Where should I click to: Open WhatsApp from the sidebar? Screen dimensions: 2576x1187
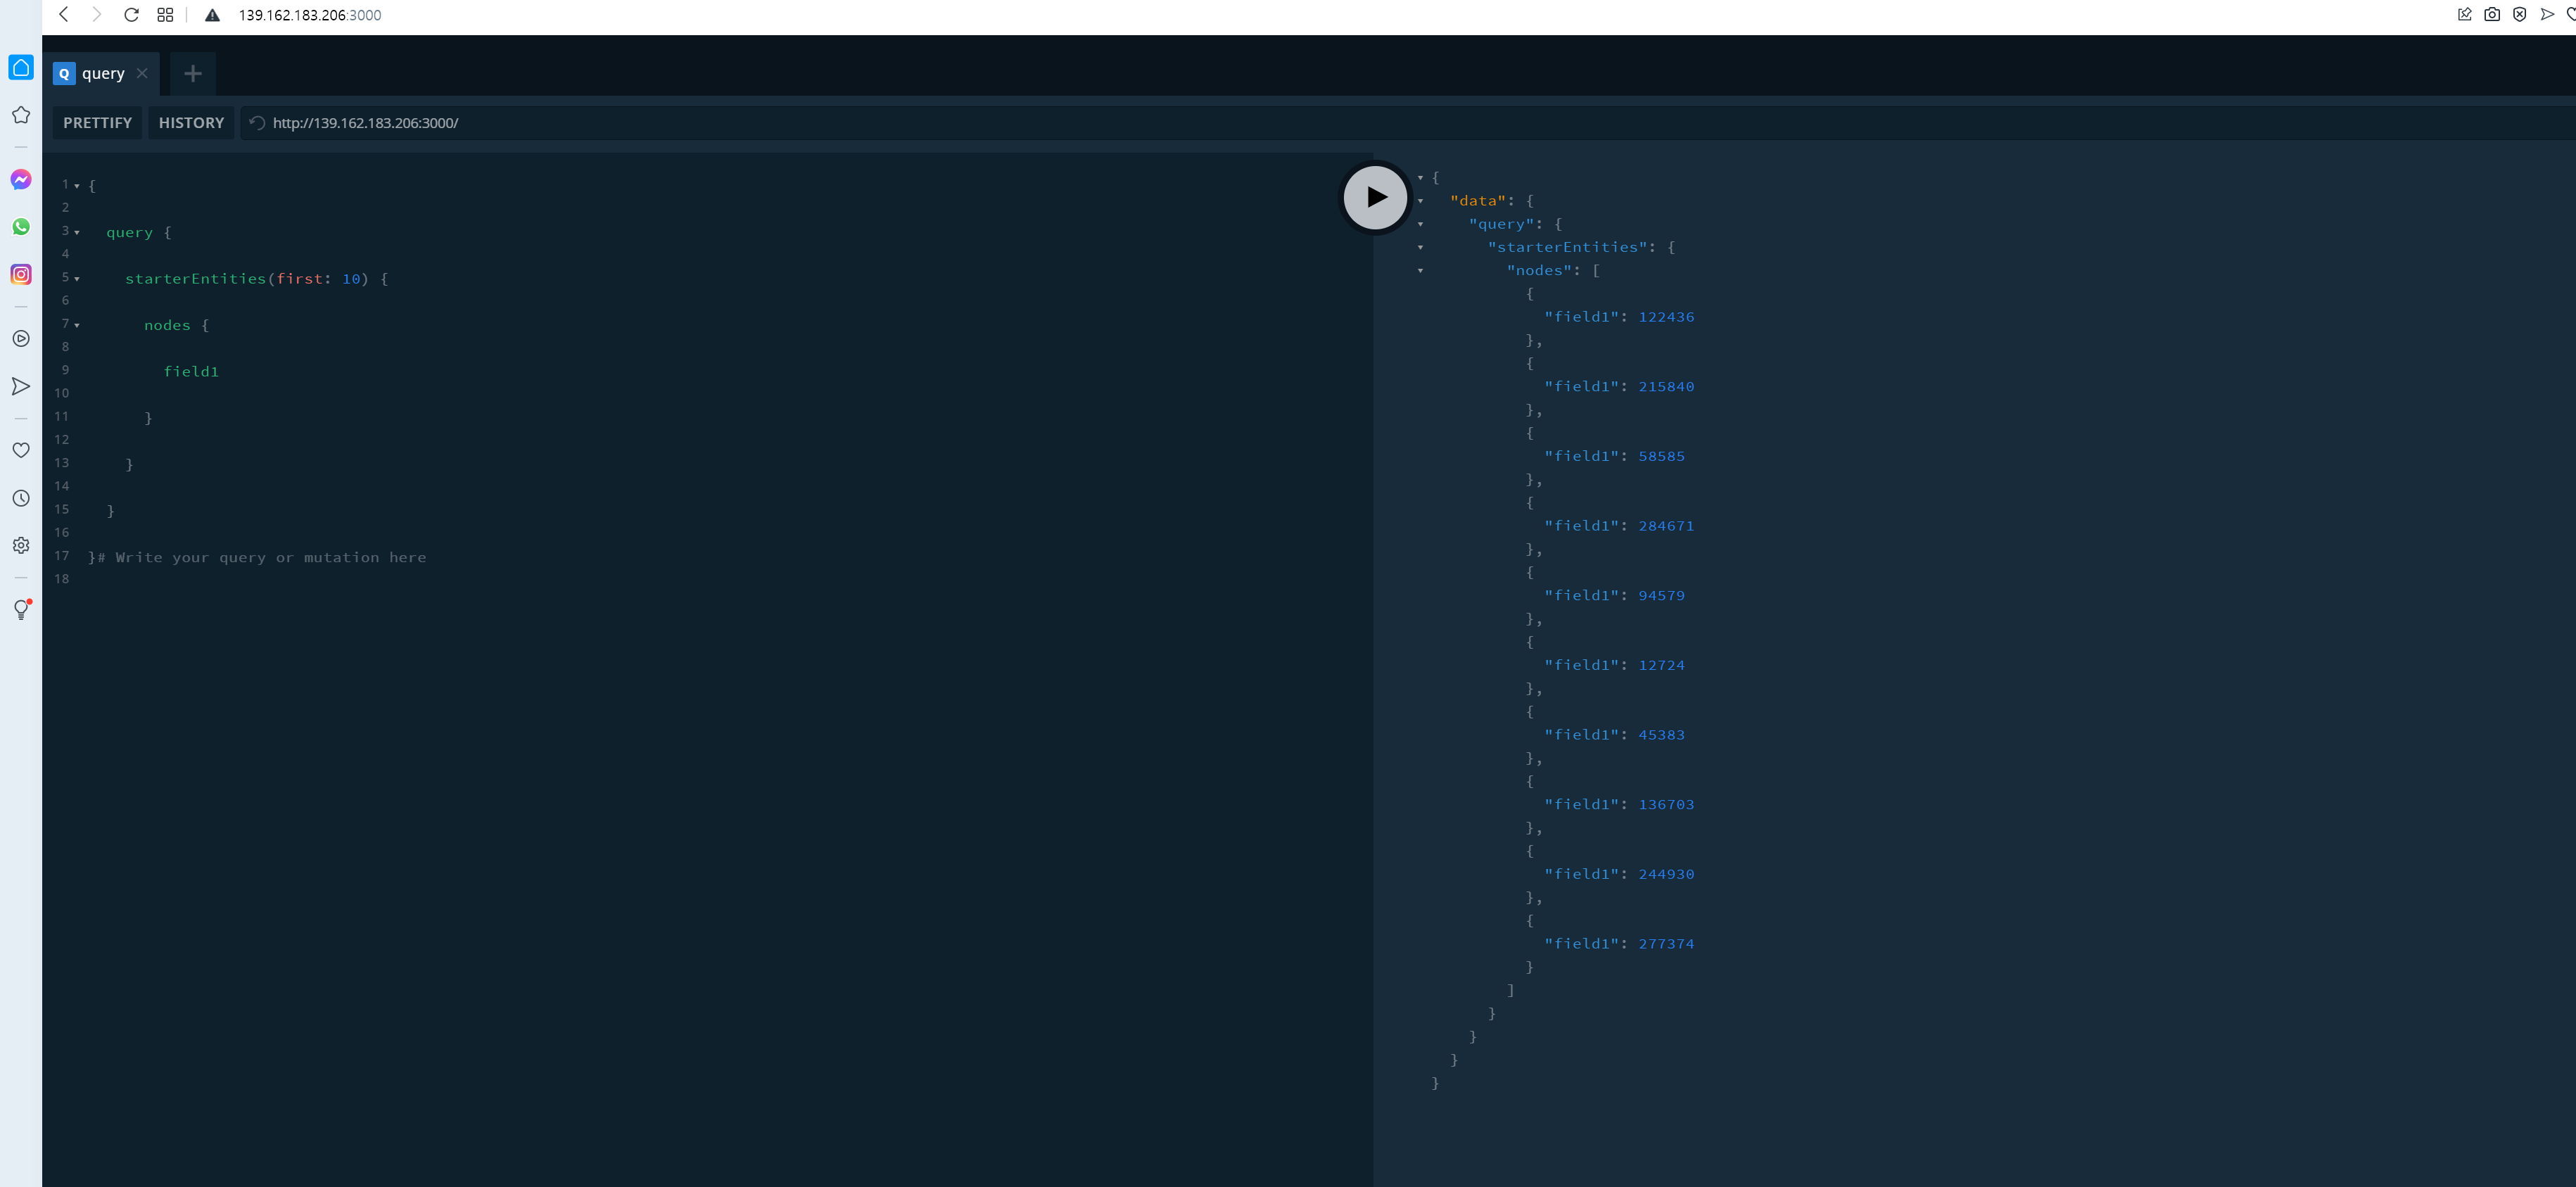tap(22, 226)
